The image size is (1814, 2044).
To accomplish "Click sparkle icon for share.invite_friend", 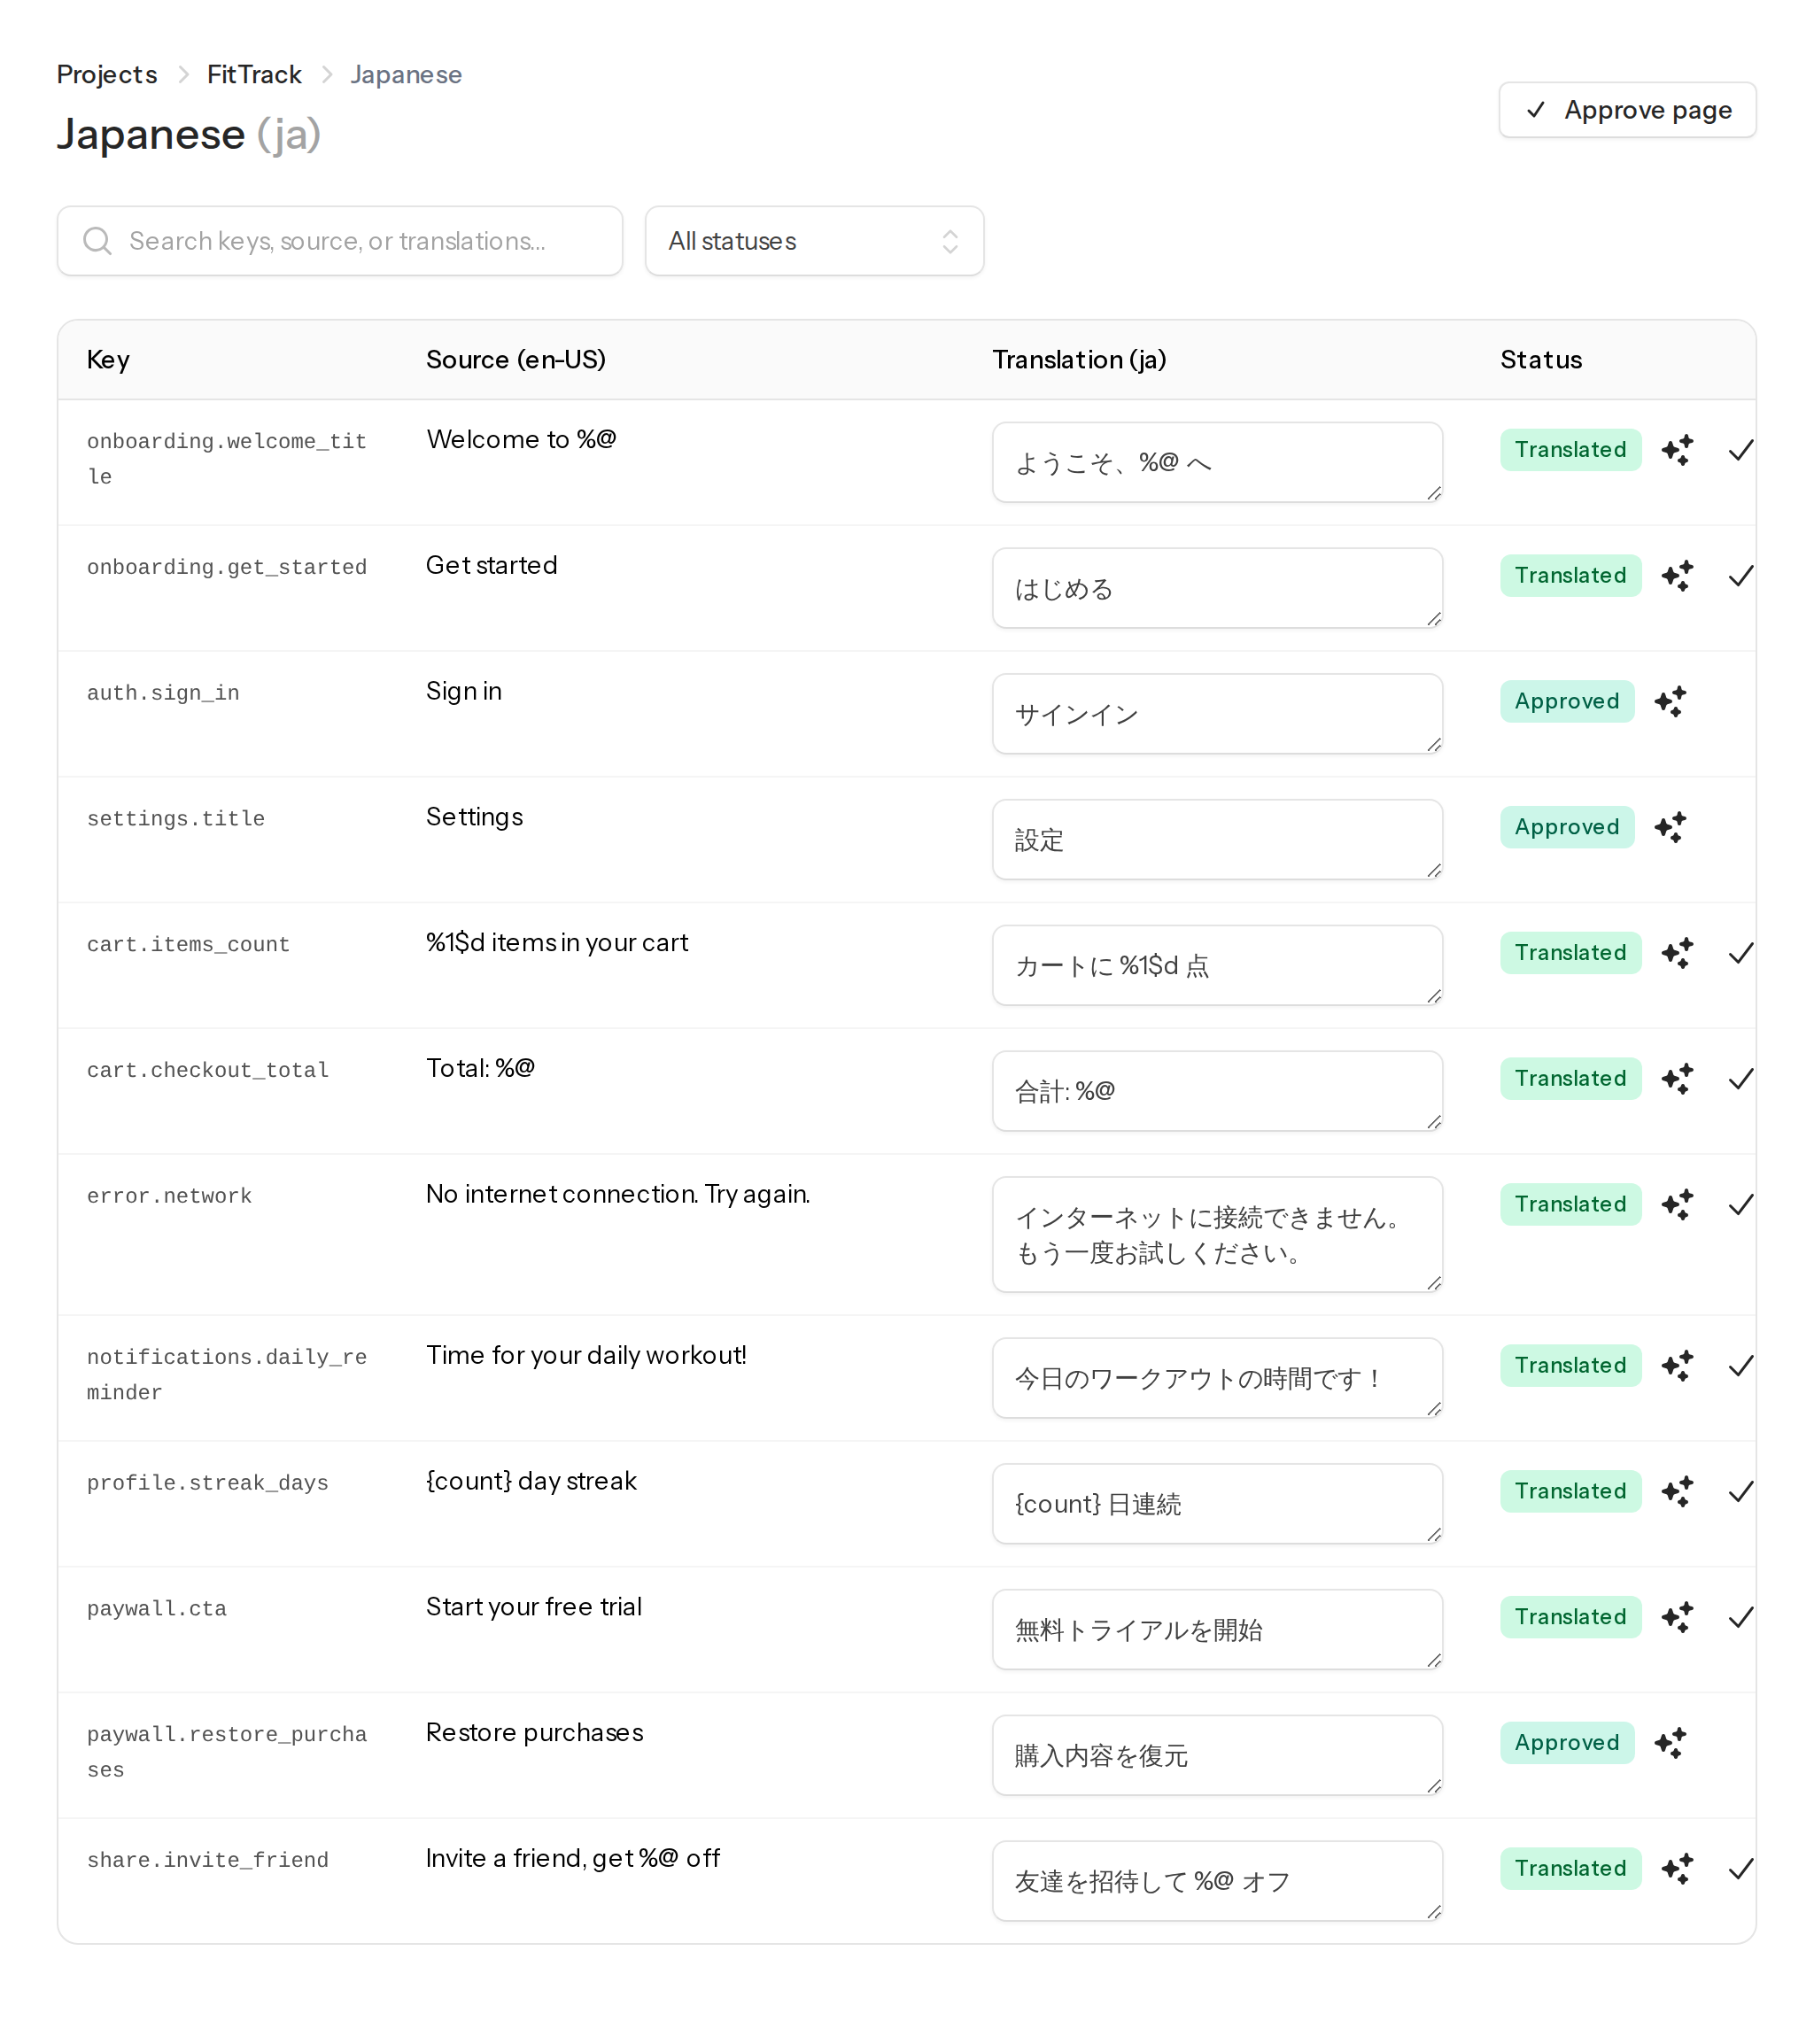I will point(1677,1869).
